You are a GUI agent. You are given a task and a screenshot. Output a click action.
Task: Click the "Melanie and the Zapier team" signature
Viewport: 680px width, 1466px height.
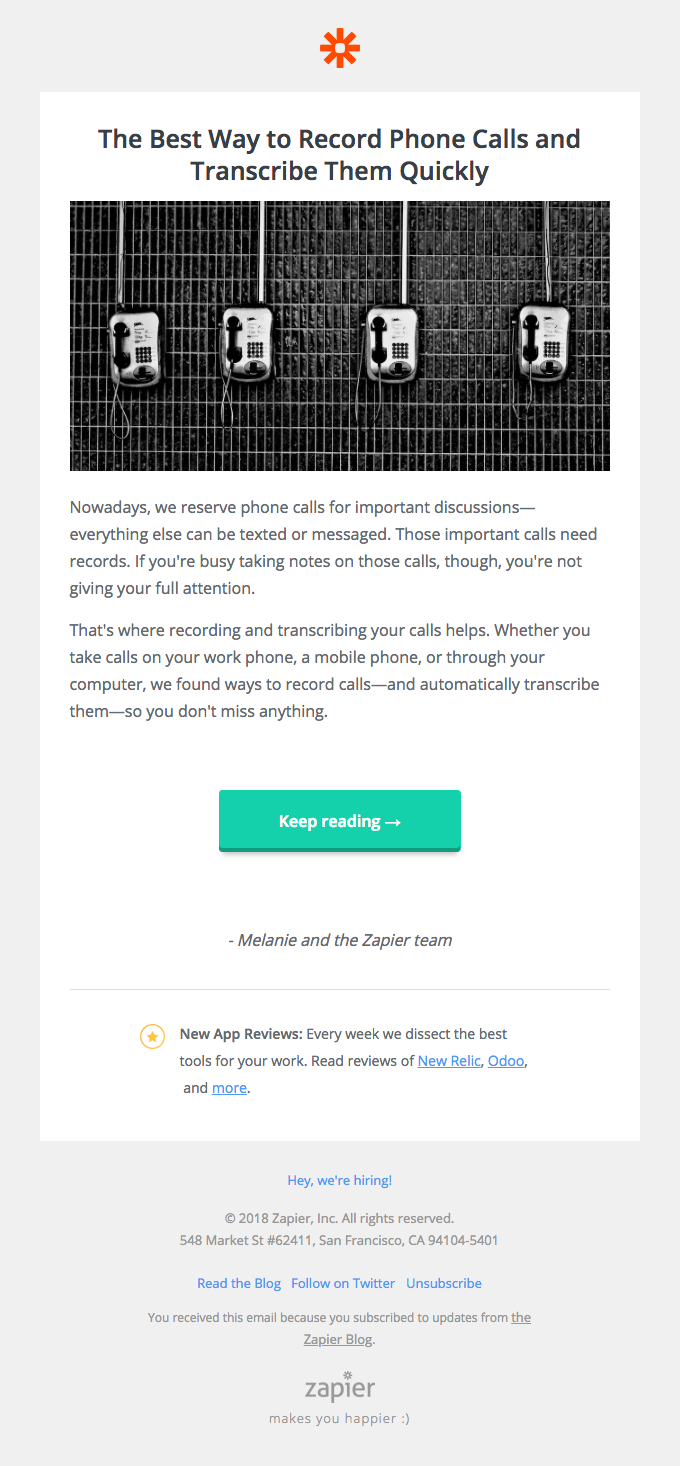coord(340,940)
